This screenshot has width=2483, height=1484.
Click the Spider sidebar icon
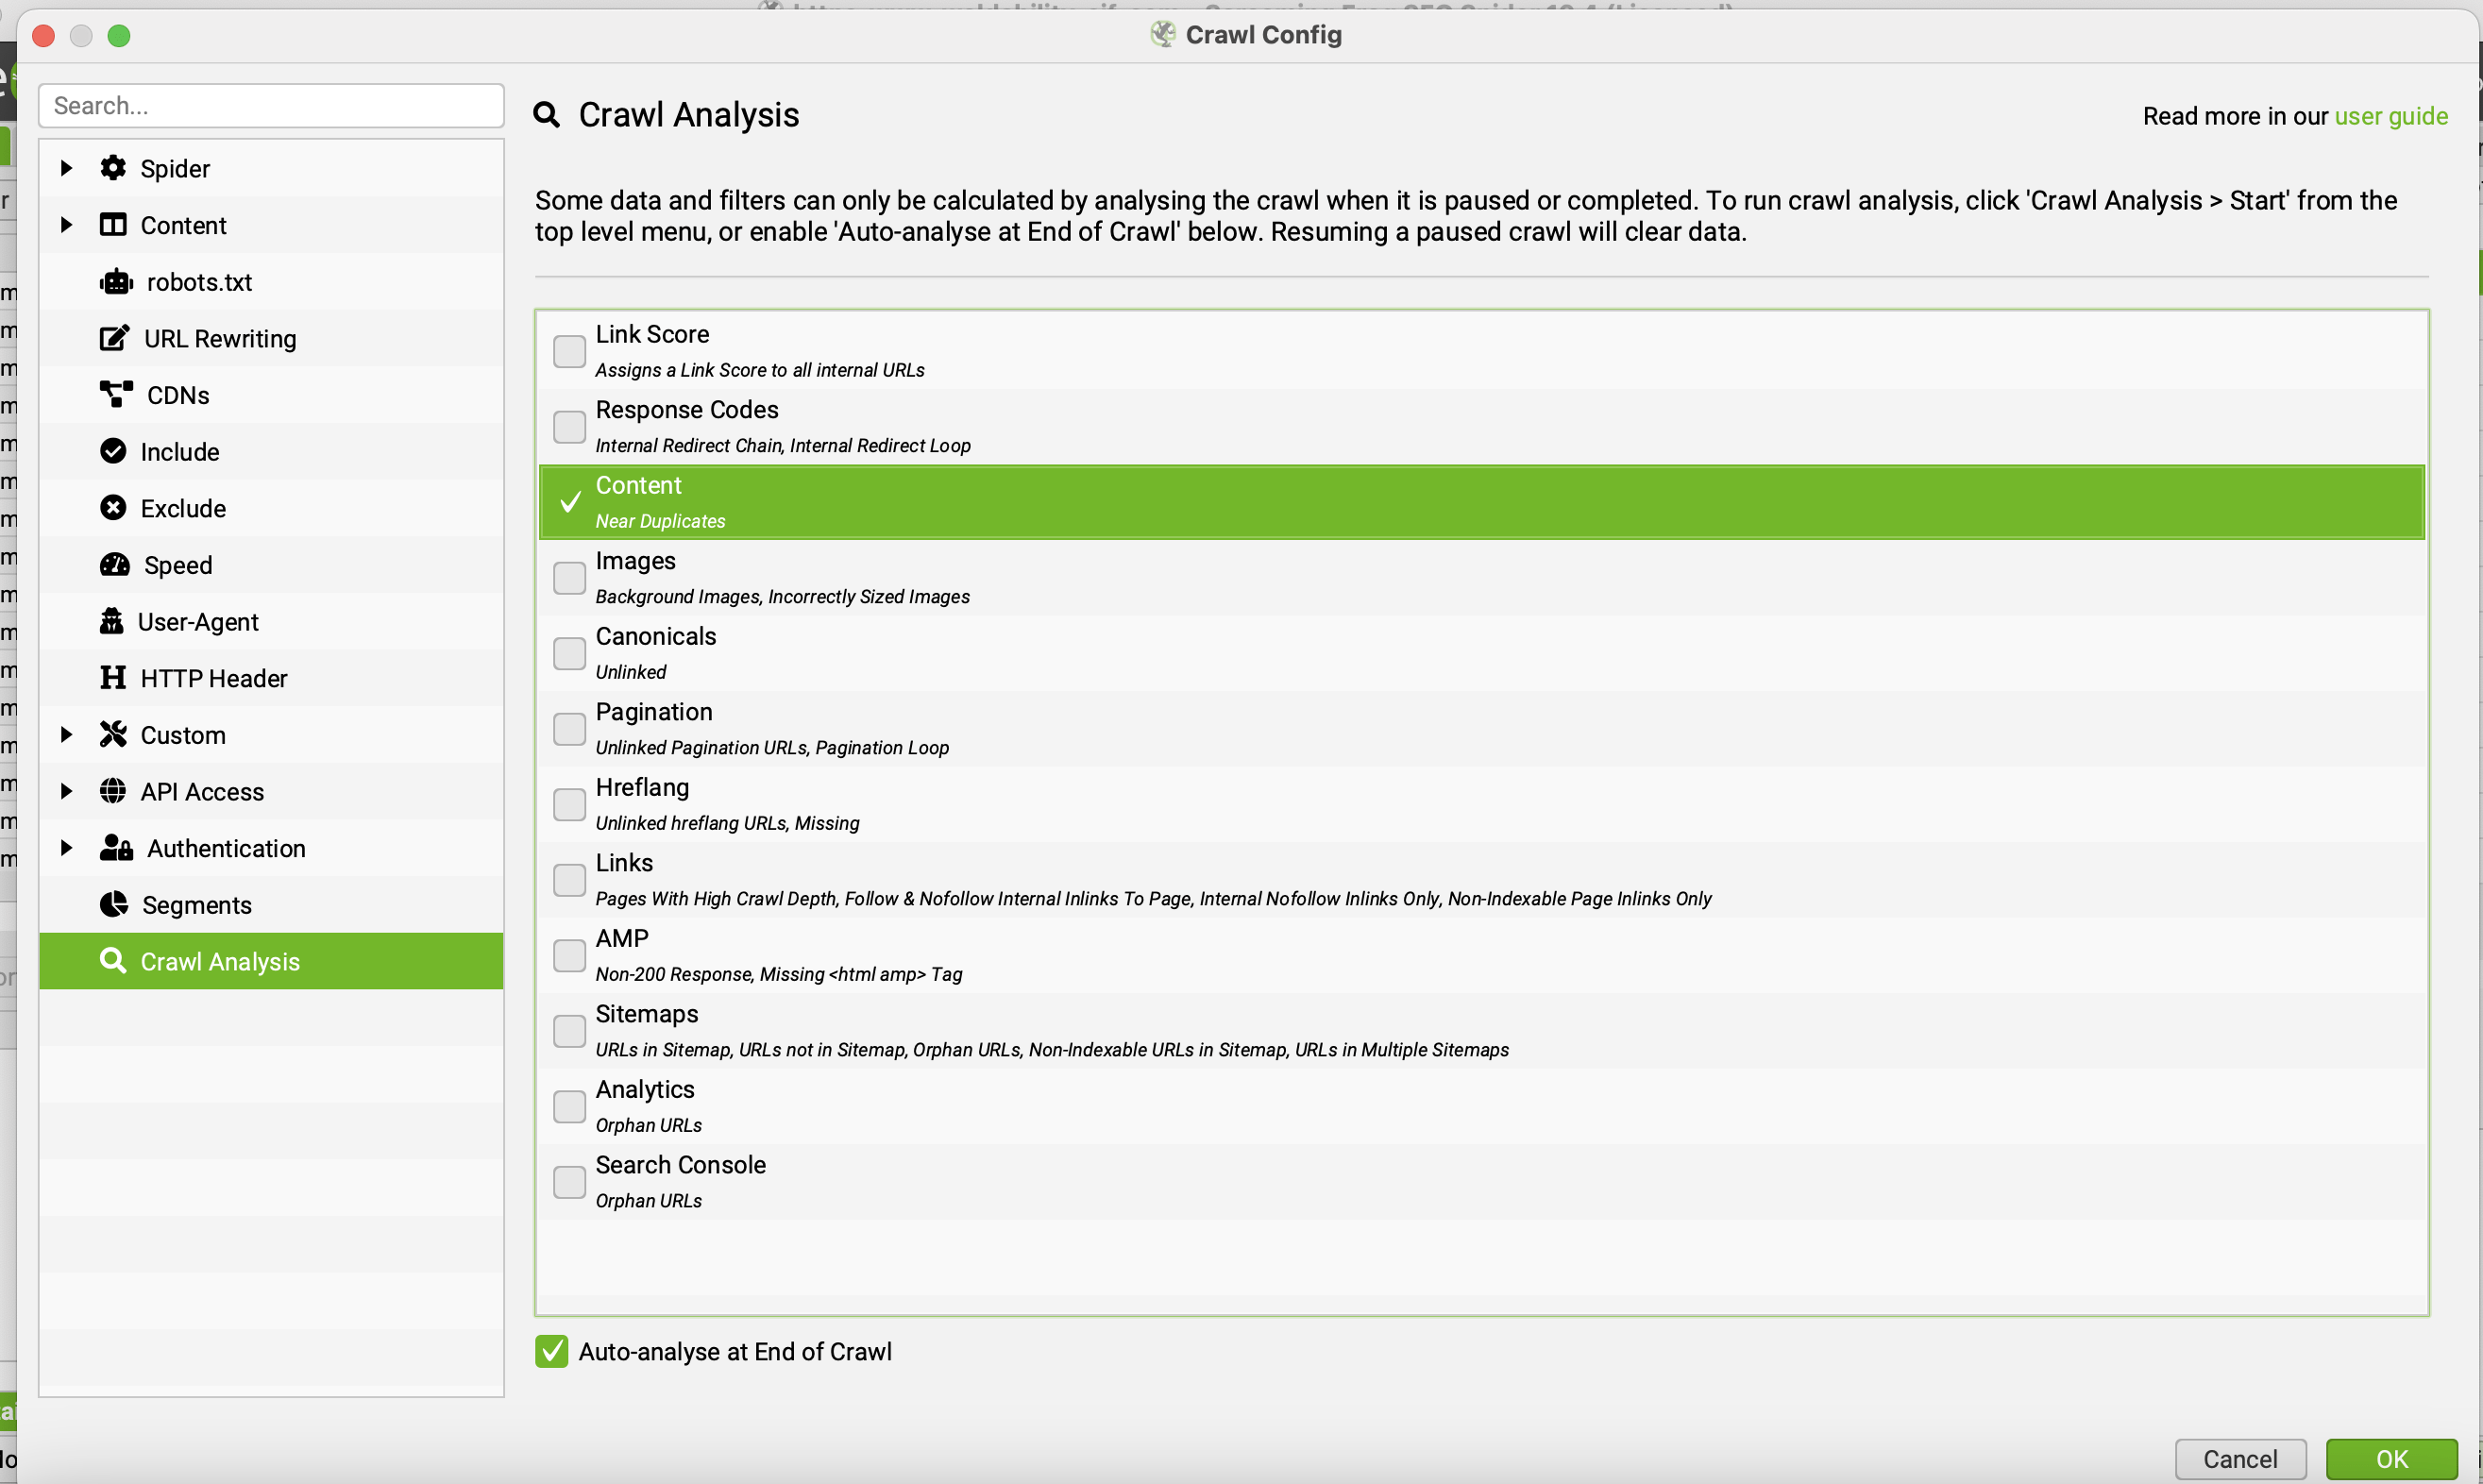click(113, 168)
